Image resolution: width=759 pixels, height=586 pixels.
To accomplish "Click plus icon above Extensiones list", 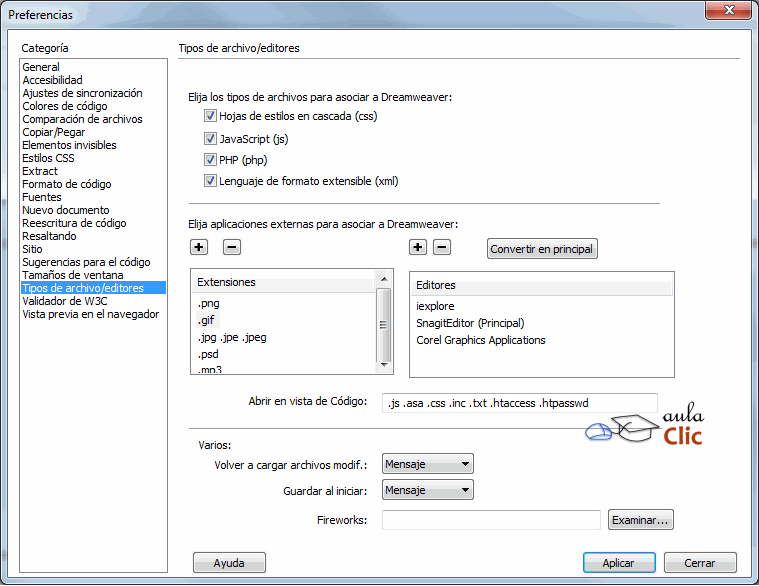I will (x=199, y=247).
